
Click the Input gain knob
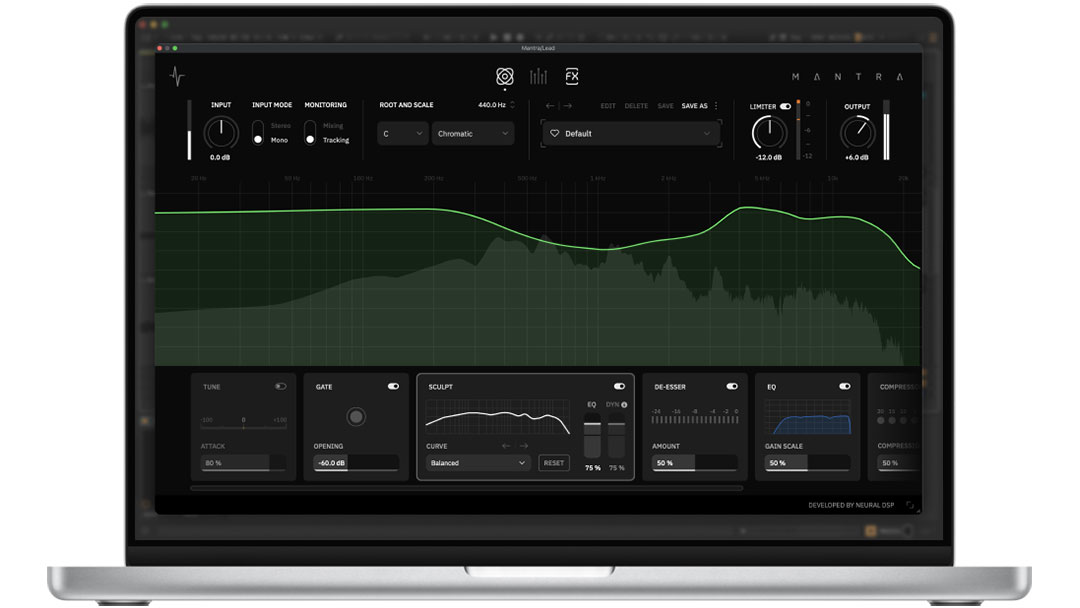[221, 132]
